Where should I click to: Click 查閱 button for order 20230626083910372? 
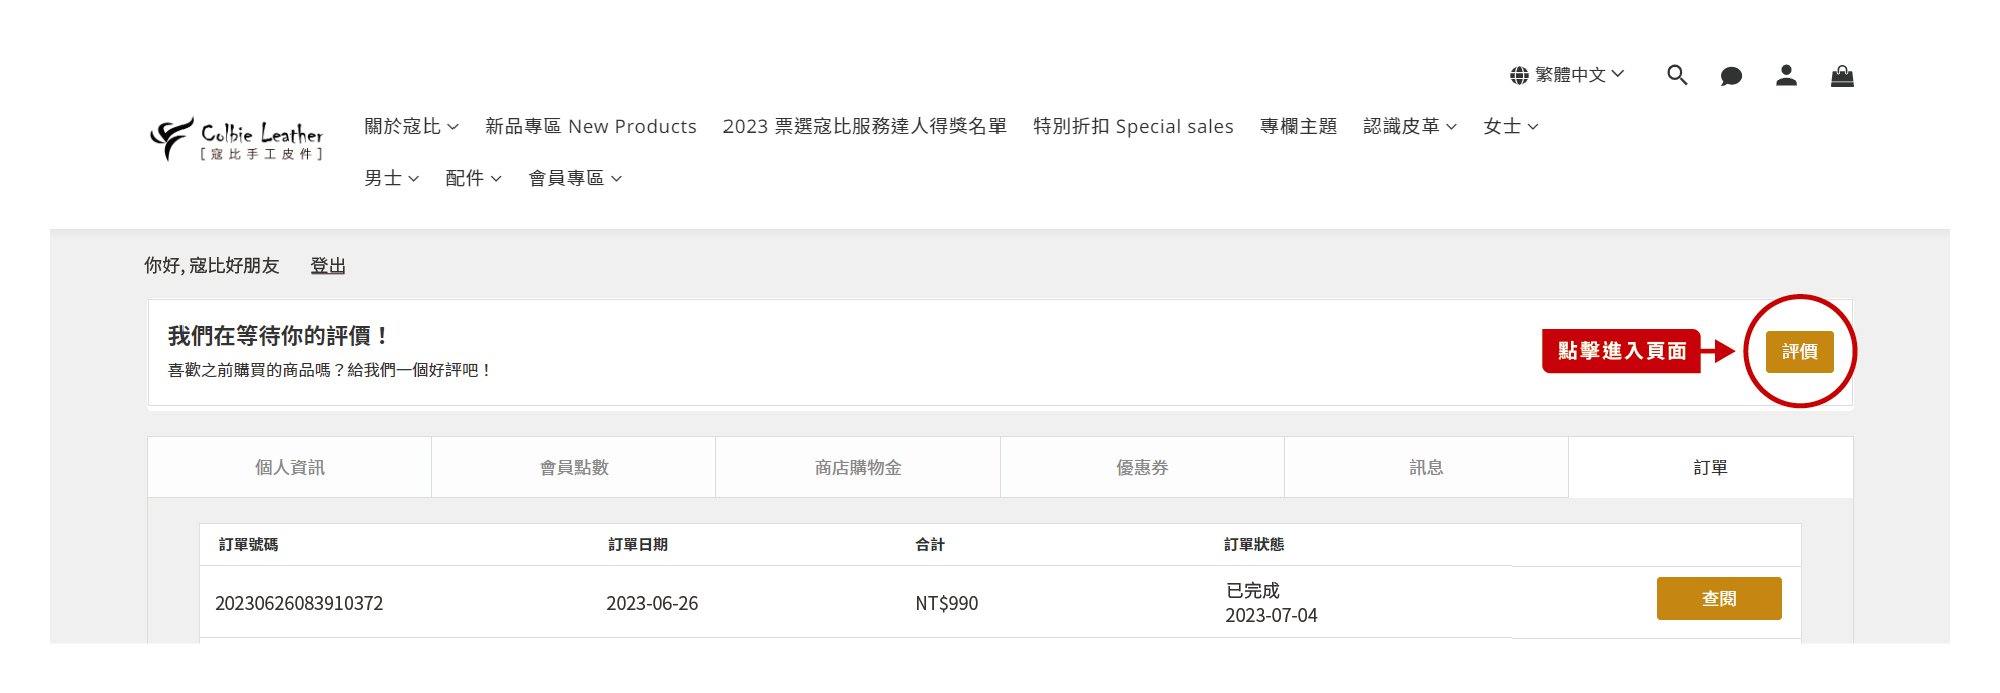tap(1718, 598)
